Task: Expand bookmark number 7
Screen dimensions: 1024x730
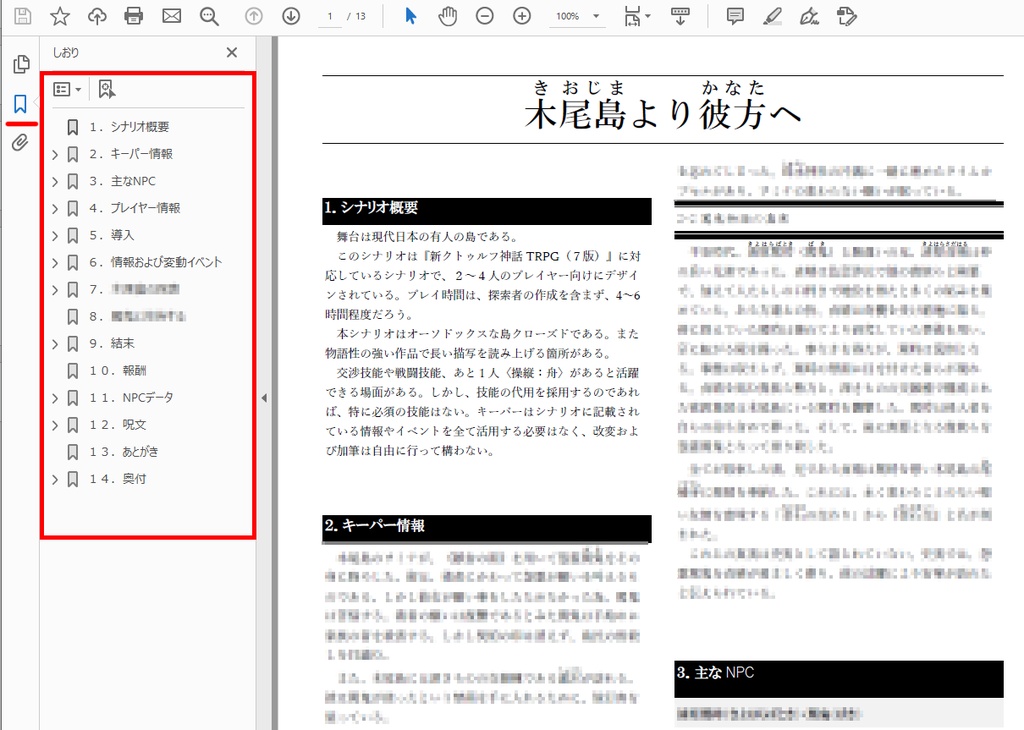Action: (55, 290)
